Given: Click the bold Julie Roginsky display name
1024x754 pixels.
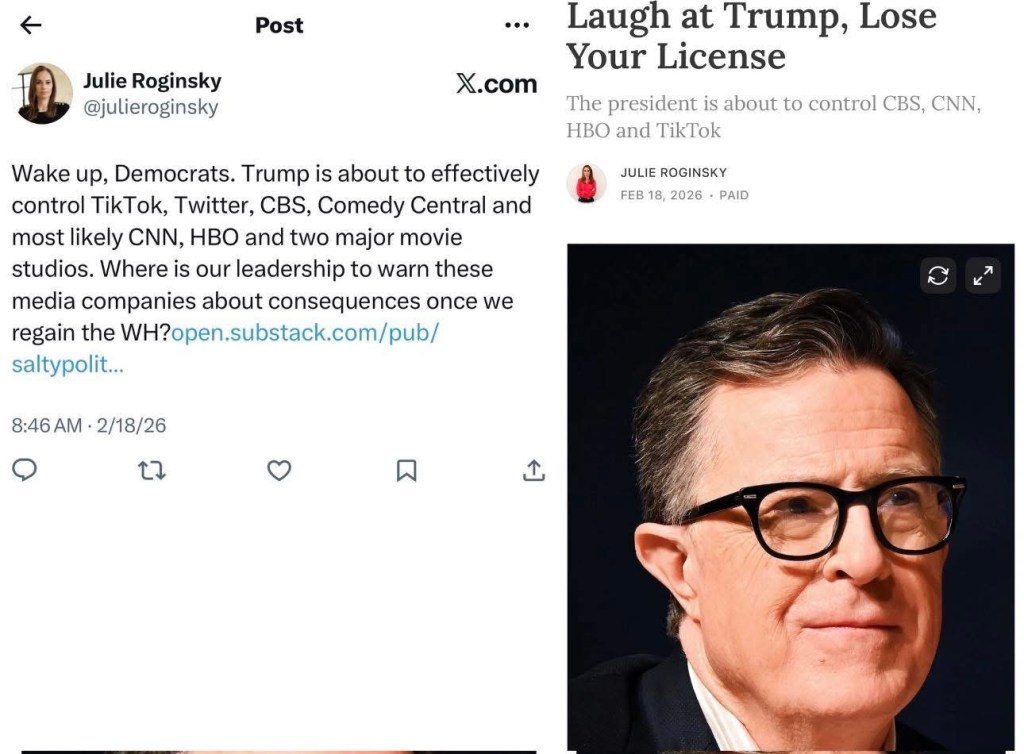Looking at the screenshot, I should pyautogui.click(x=152, y=81).
